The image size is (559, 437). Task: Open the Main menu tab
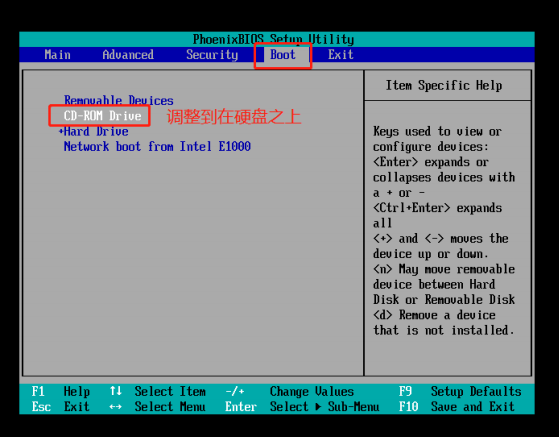(57, 55)
